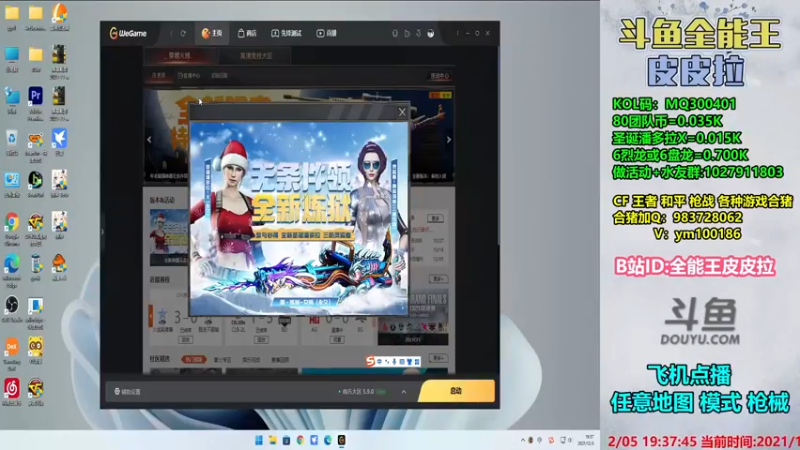Open Edge from the taskbar
Screen dimensions: 800x450
(x=328, y=440)
